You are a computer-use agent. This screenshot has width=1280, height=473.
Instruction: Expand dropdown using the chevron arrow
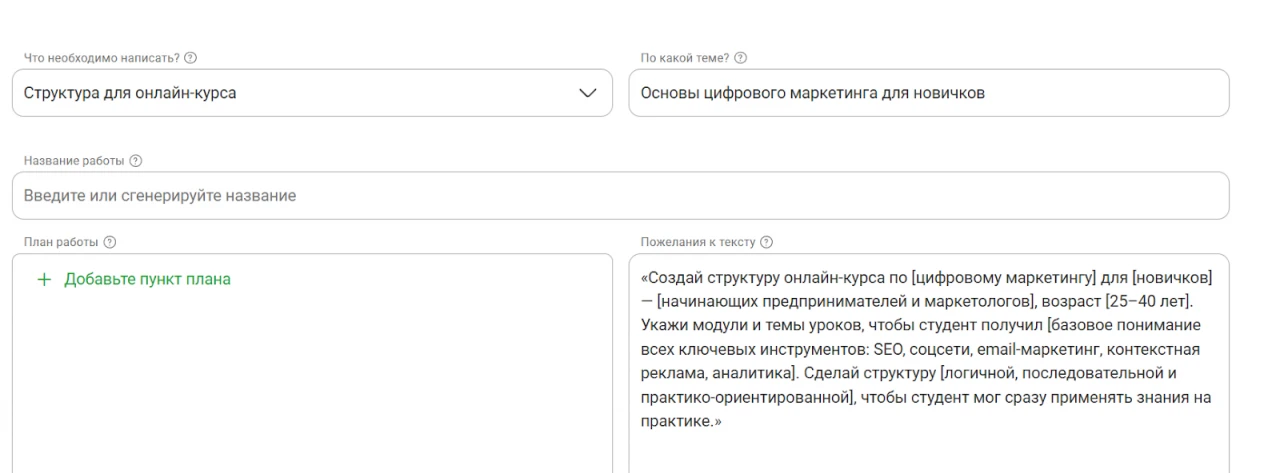(x=587, y=94)
